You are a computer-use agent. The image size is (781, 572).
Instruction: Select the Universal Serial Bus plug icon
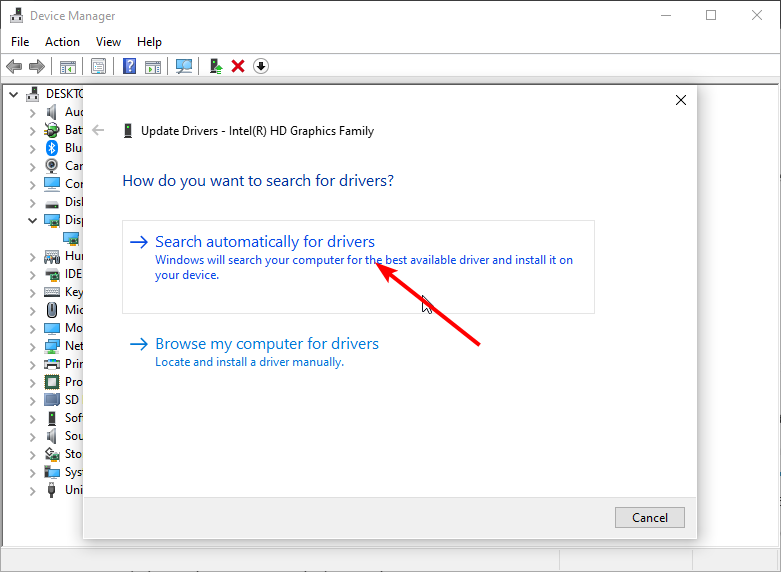click(51, 490)
